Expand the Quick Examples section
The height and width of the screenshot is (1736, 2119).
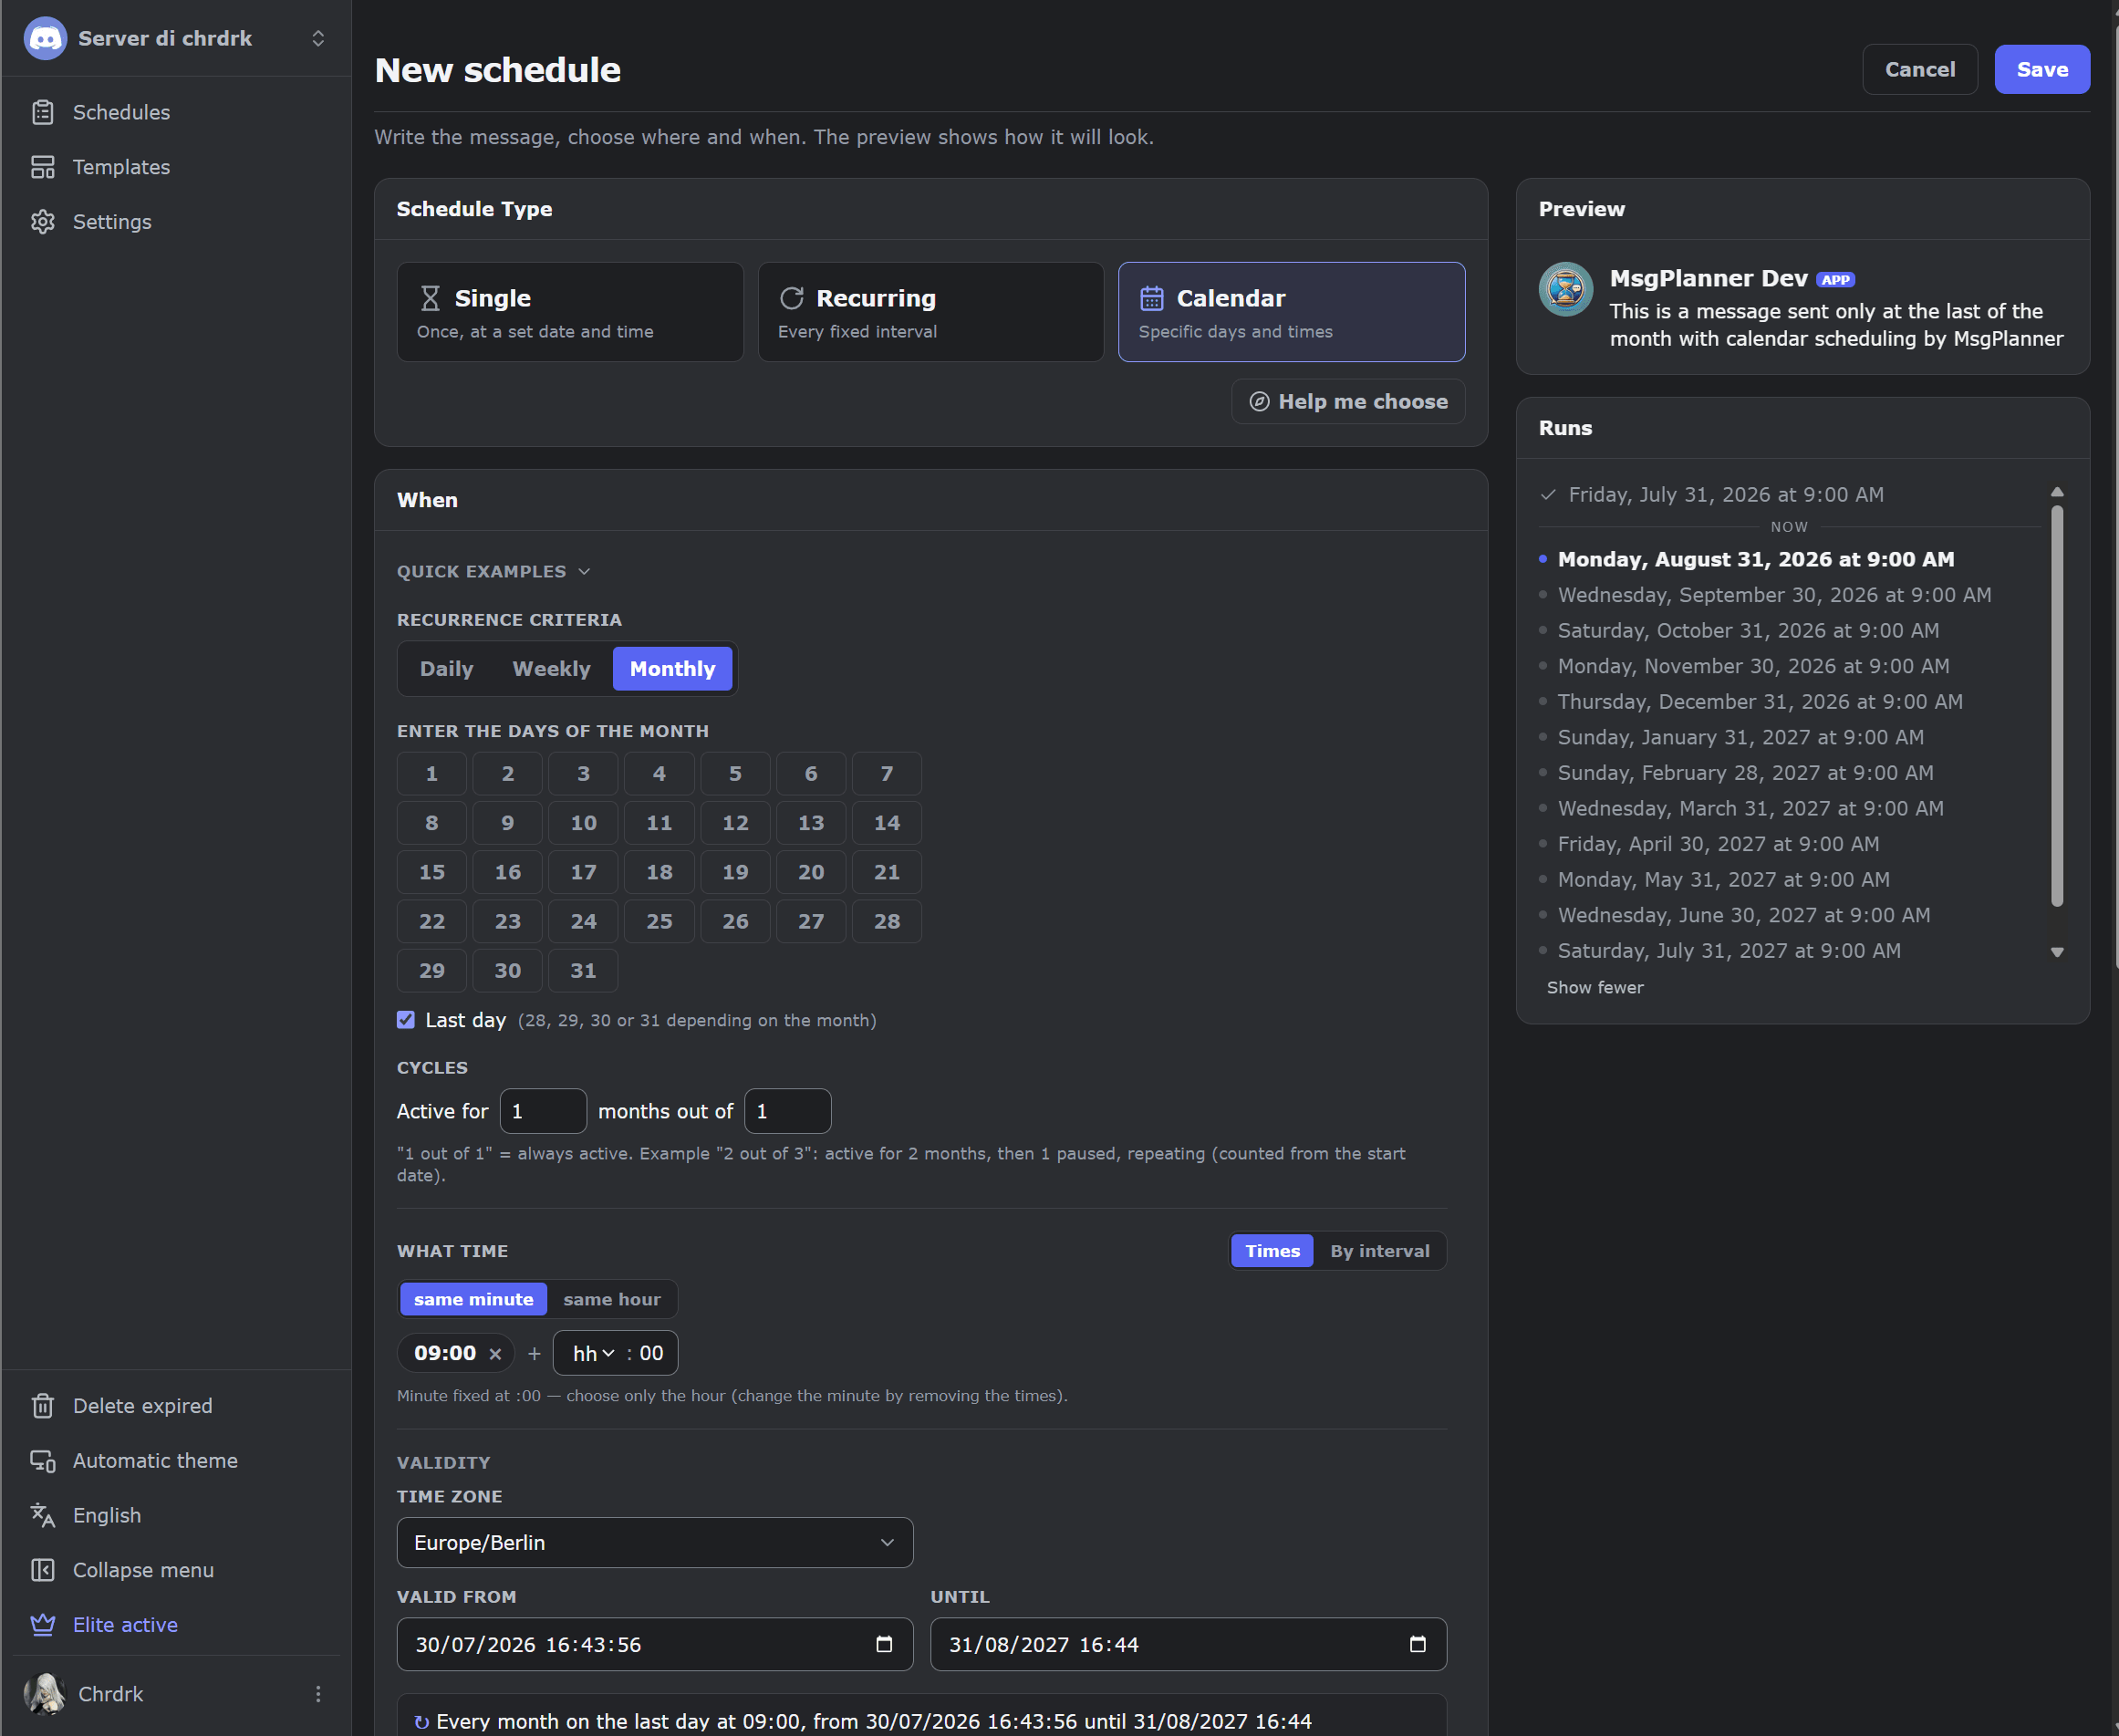[x=493, y=571]
